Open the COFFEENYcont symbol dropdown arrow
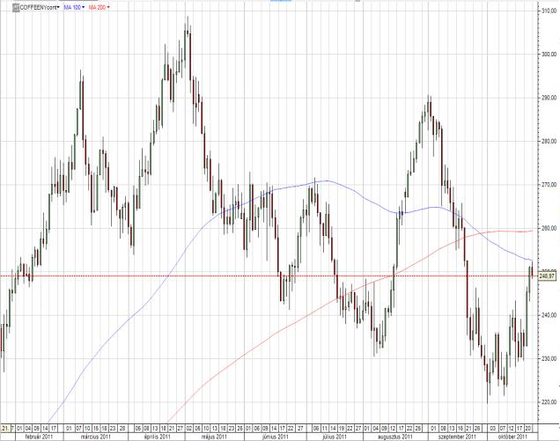560x441 pixels. tap(58, 7)
